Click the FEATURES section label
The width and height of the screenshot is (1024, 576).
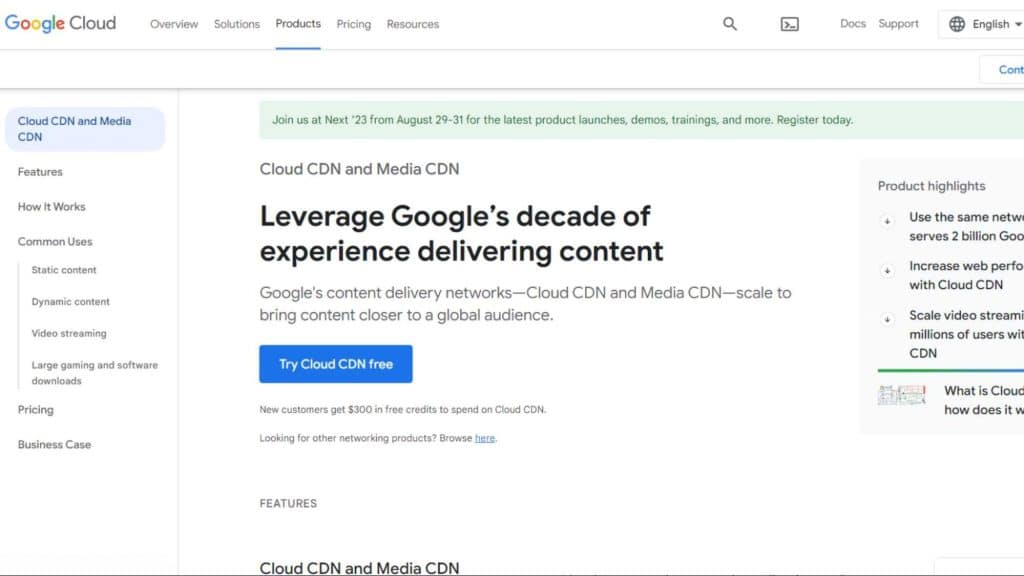tap(288, 504)
